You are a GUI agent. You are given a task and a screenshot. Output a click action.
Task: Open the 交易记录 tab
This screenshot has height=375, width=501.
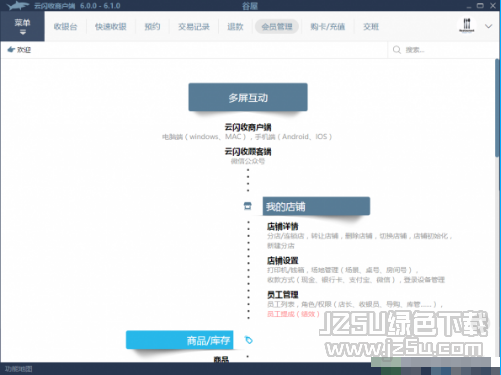pyautogui.click(x=194, y=27)
